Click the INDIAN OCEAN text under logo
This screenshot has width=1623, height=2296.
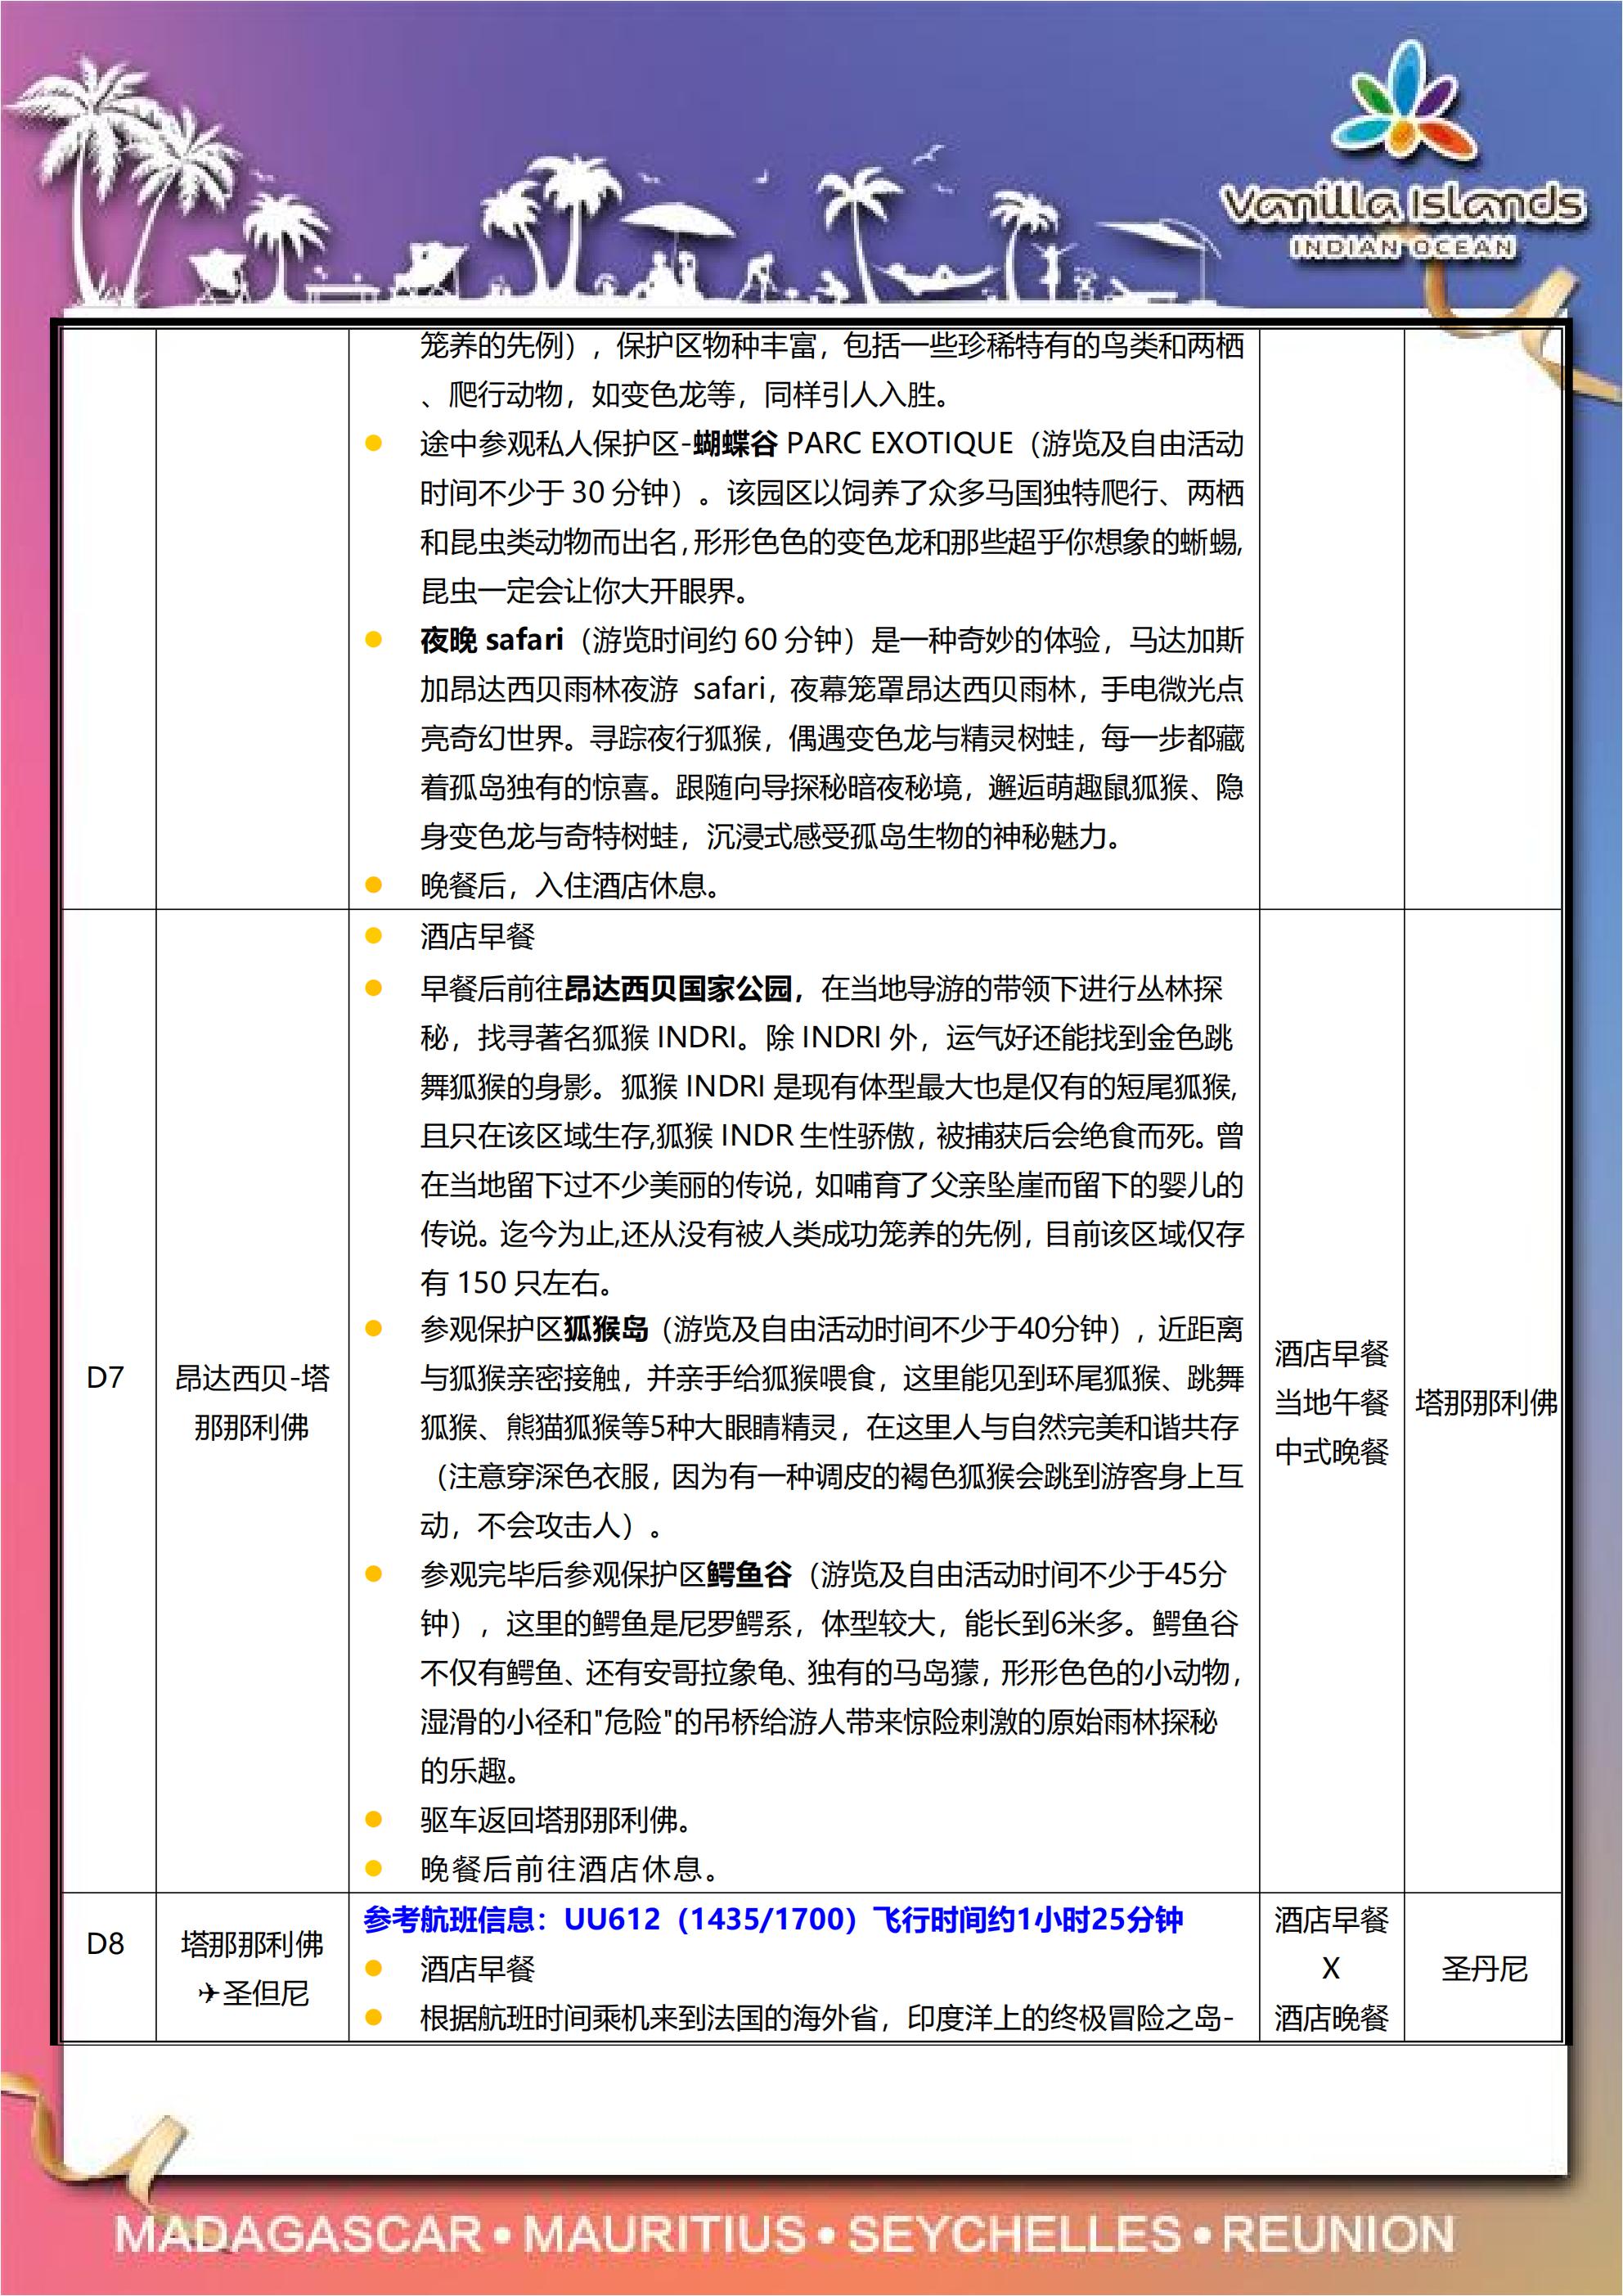coord(1402,247)
